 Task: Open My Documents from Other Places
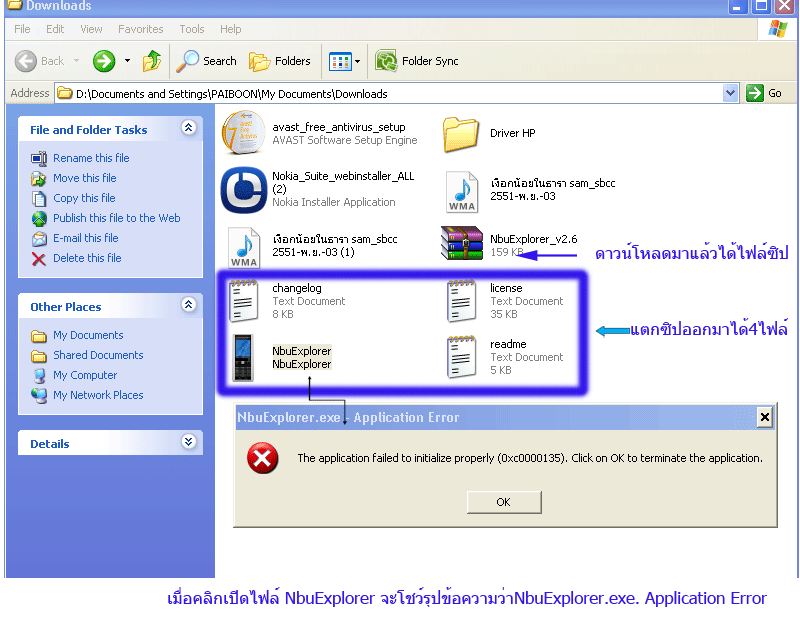pos(88,335)
